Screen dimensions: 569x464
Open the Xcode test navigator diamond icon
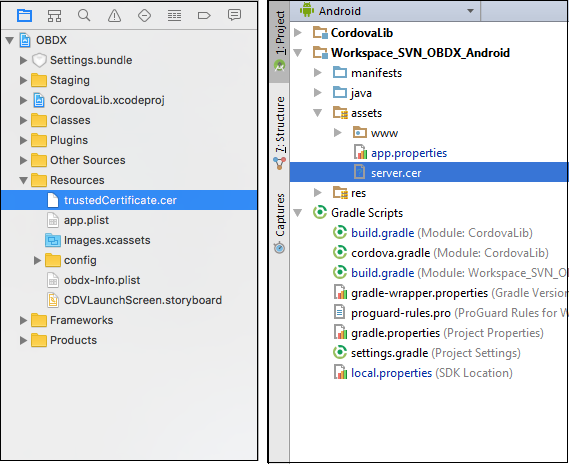coord(144,15)
